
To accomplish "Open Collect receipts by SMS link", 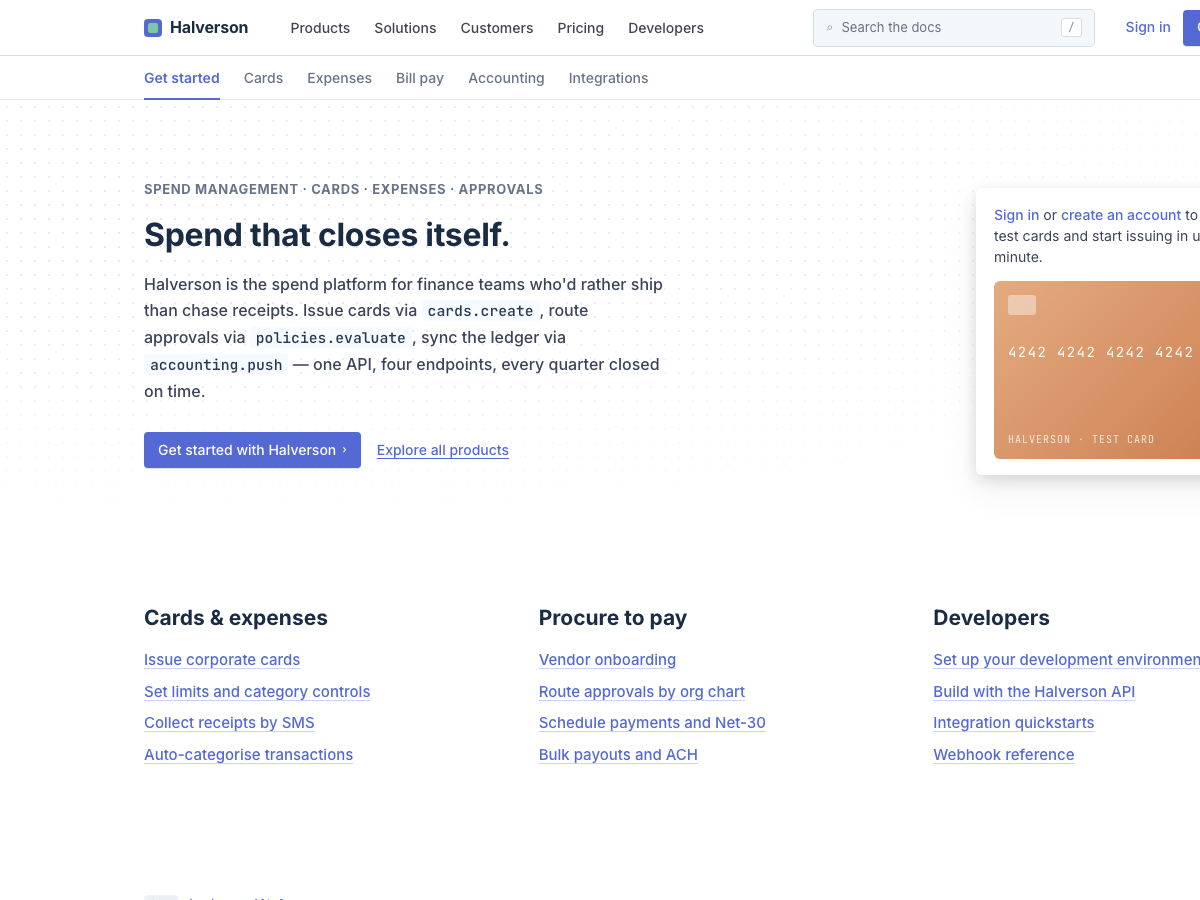I will click(x=229, y=723).
